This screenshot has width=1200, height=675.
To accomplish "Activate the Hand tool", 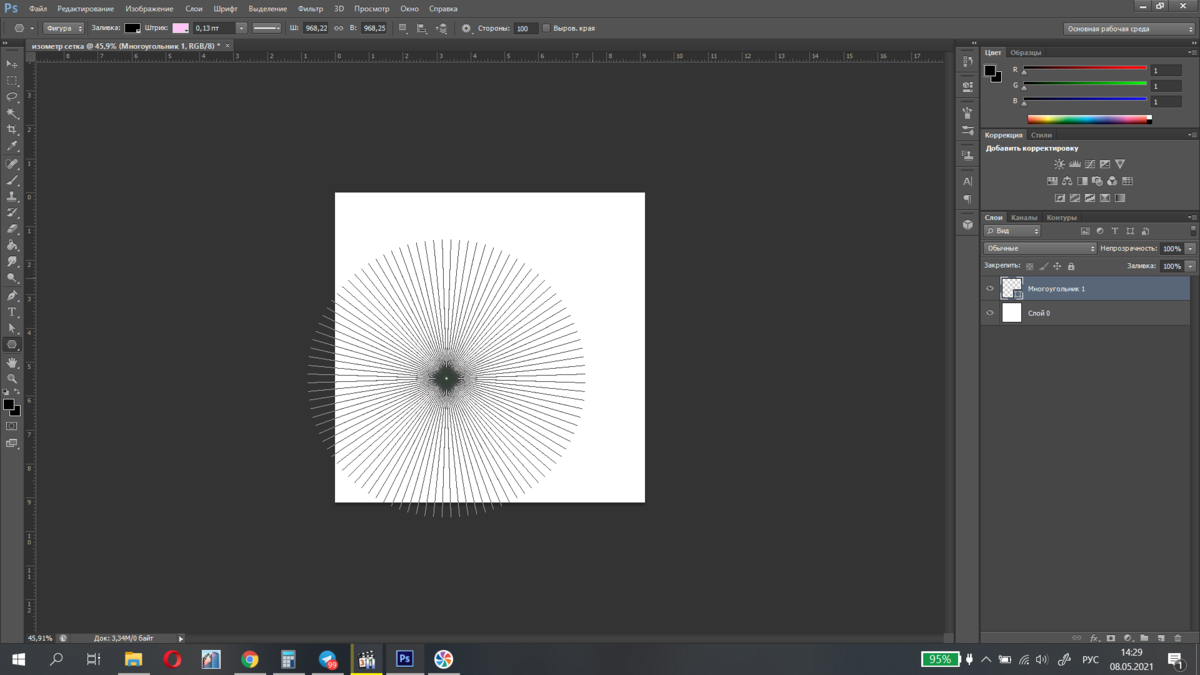I will tap(12, 362).
